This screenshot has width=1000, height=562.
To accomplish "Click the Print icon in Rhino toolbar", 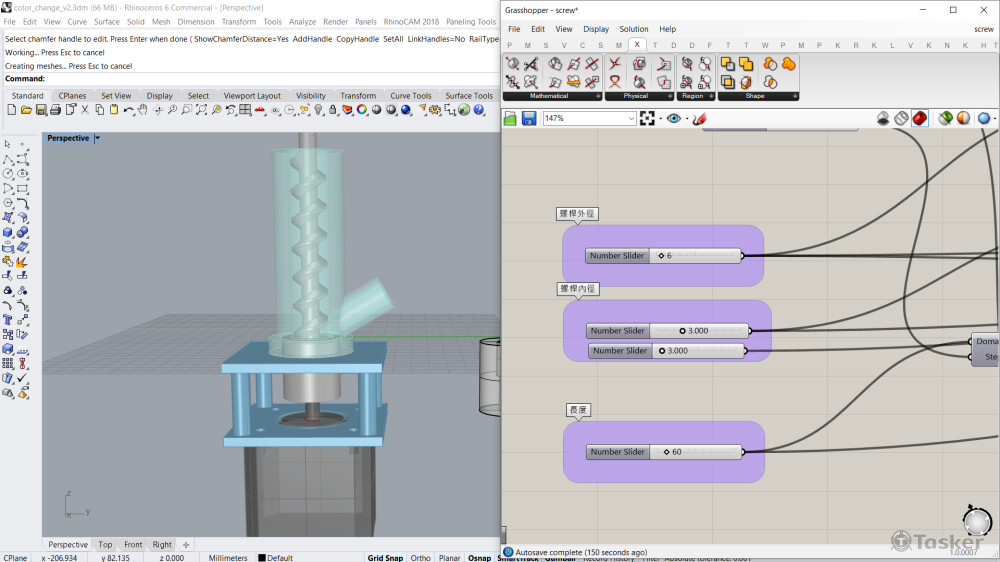I will click(56, 110).
